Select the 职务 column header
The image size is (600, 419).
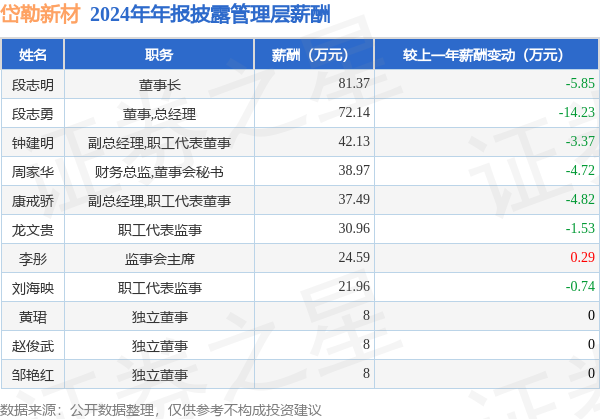[x=159, y=55]
